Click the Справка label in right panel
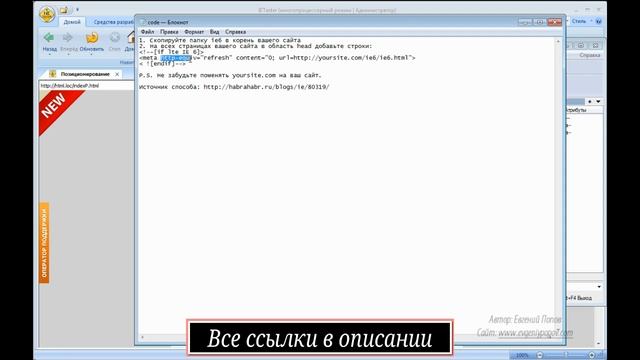 point(589,55)
